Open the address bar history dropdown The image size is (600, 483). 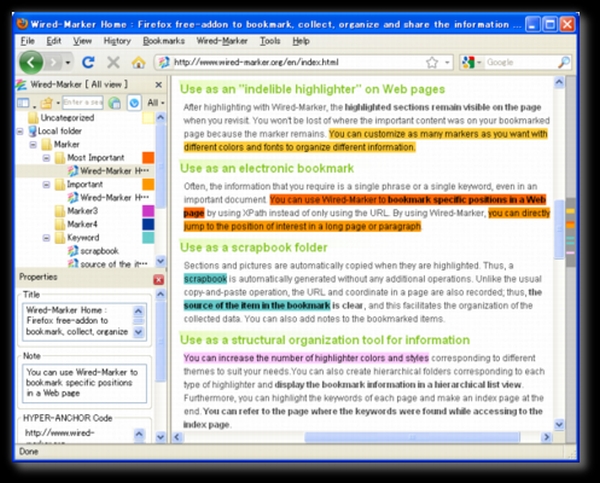[447, 62]
